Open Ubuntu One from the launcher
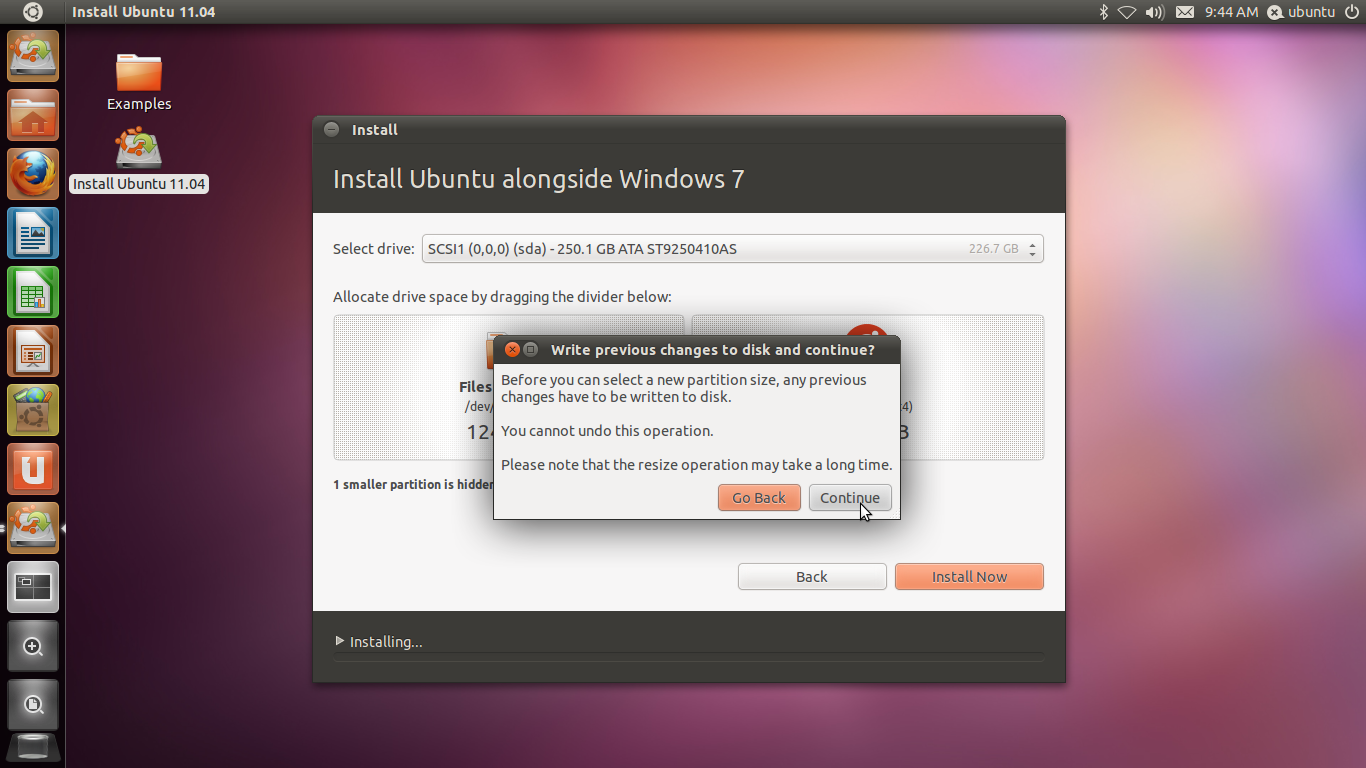 click(x=33, y=469)
